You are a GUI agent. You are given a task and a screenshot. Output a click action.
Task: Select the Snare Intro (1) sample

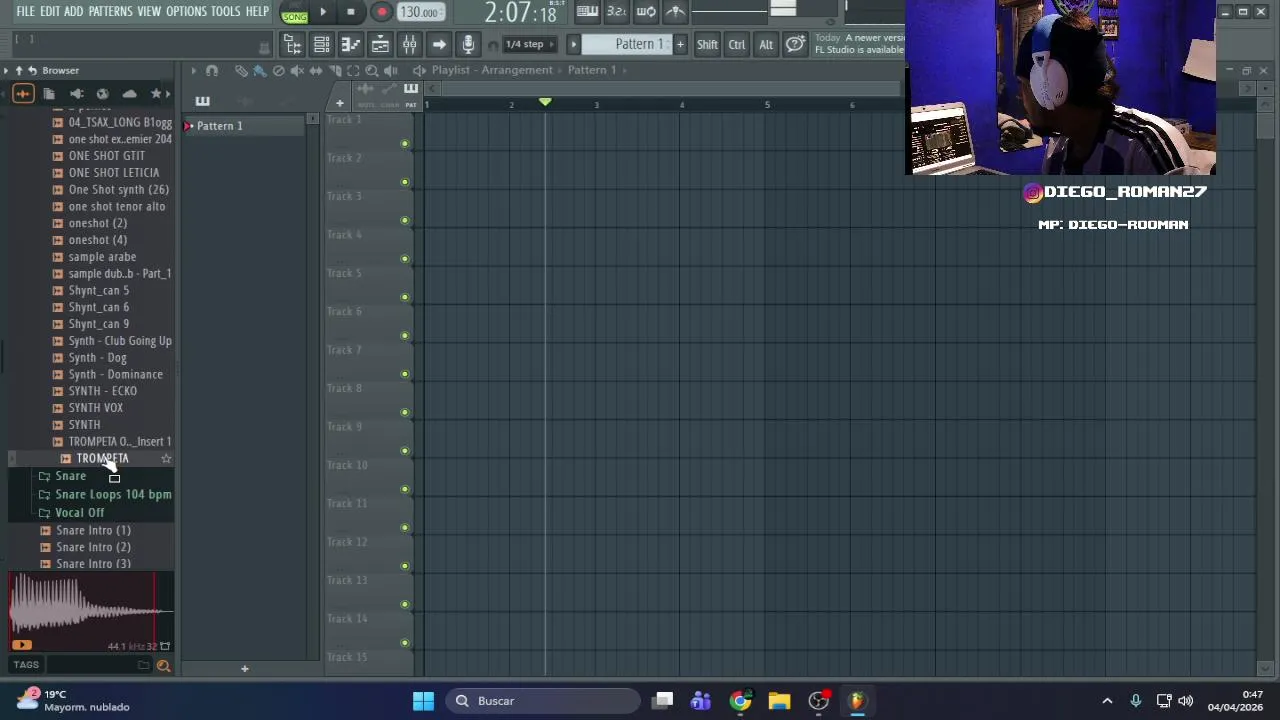point(93,530)
